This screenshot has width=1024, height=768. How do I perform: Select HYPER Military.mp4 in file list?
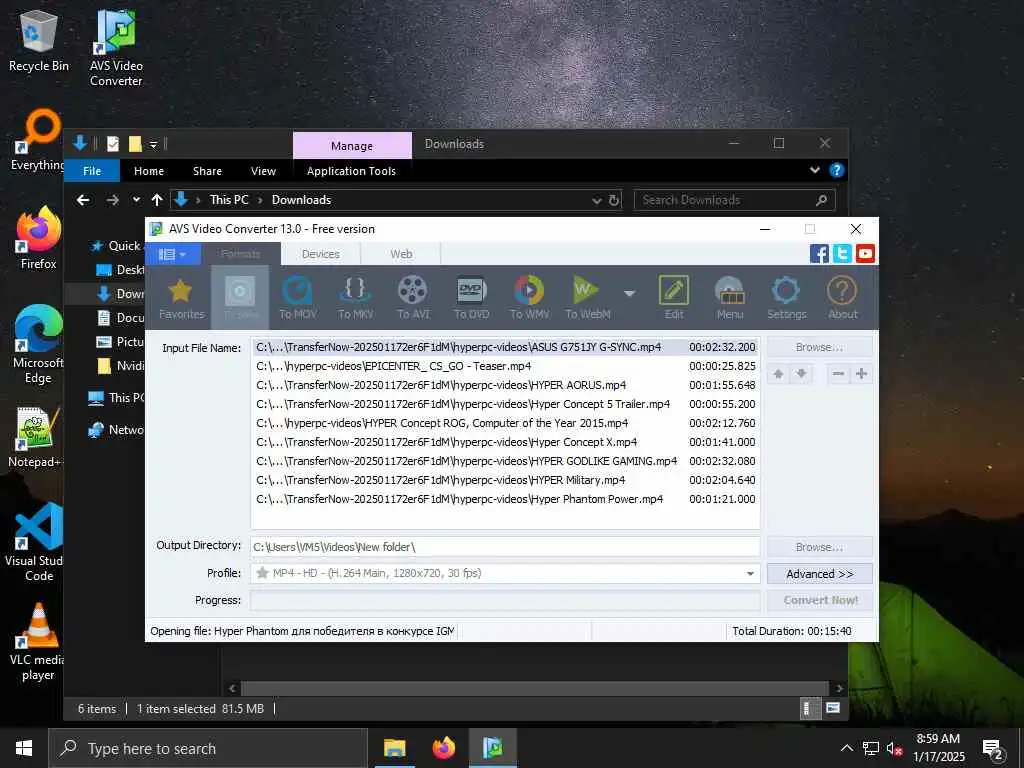point(505,480)
